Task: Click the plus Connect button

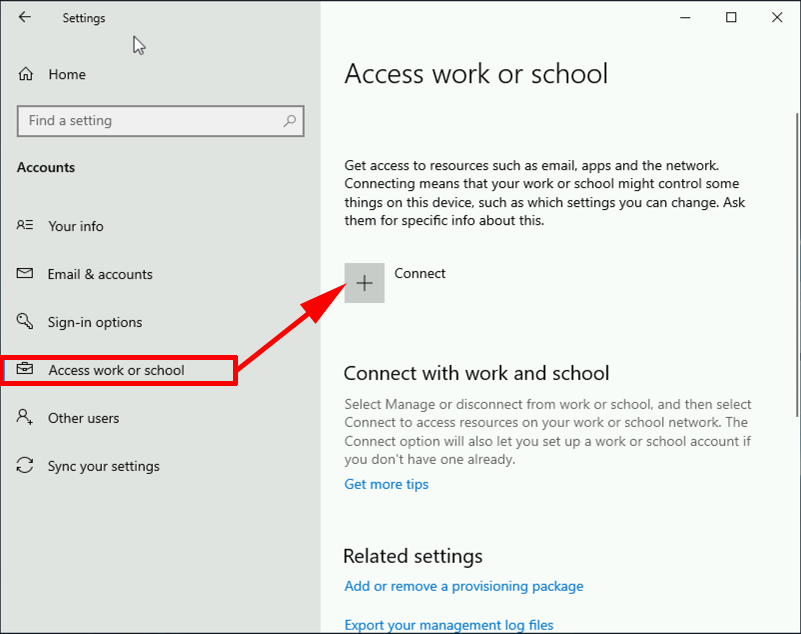Action: coord(364,283)
